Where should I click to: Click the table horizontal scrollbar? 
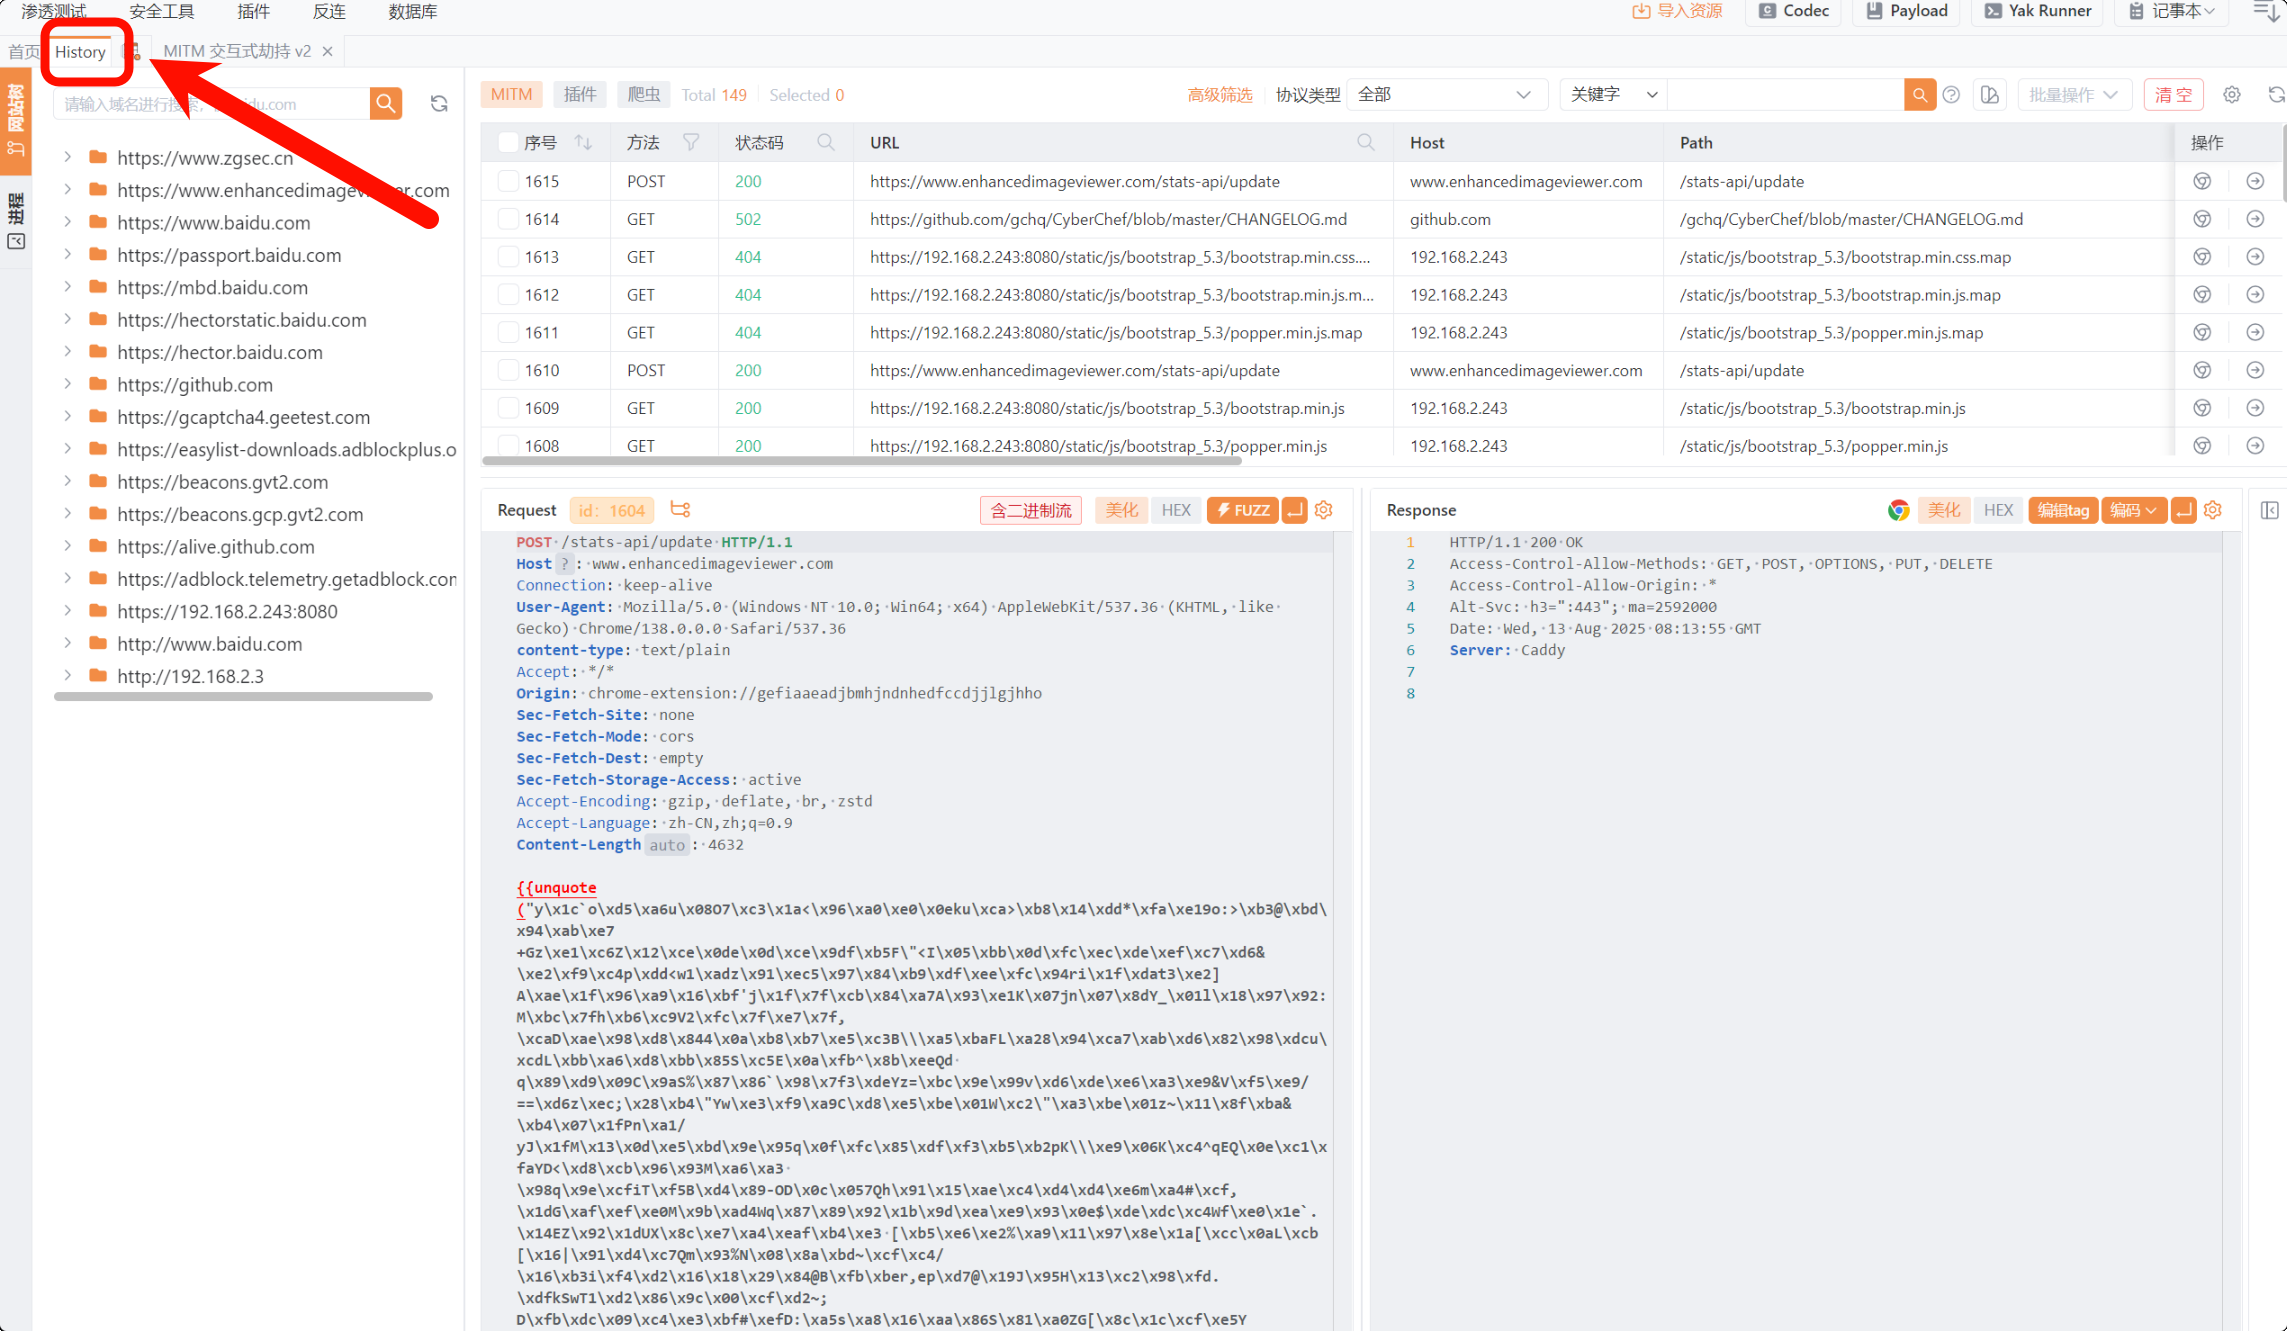pyautogui.click(x=861, y=461)
